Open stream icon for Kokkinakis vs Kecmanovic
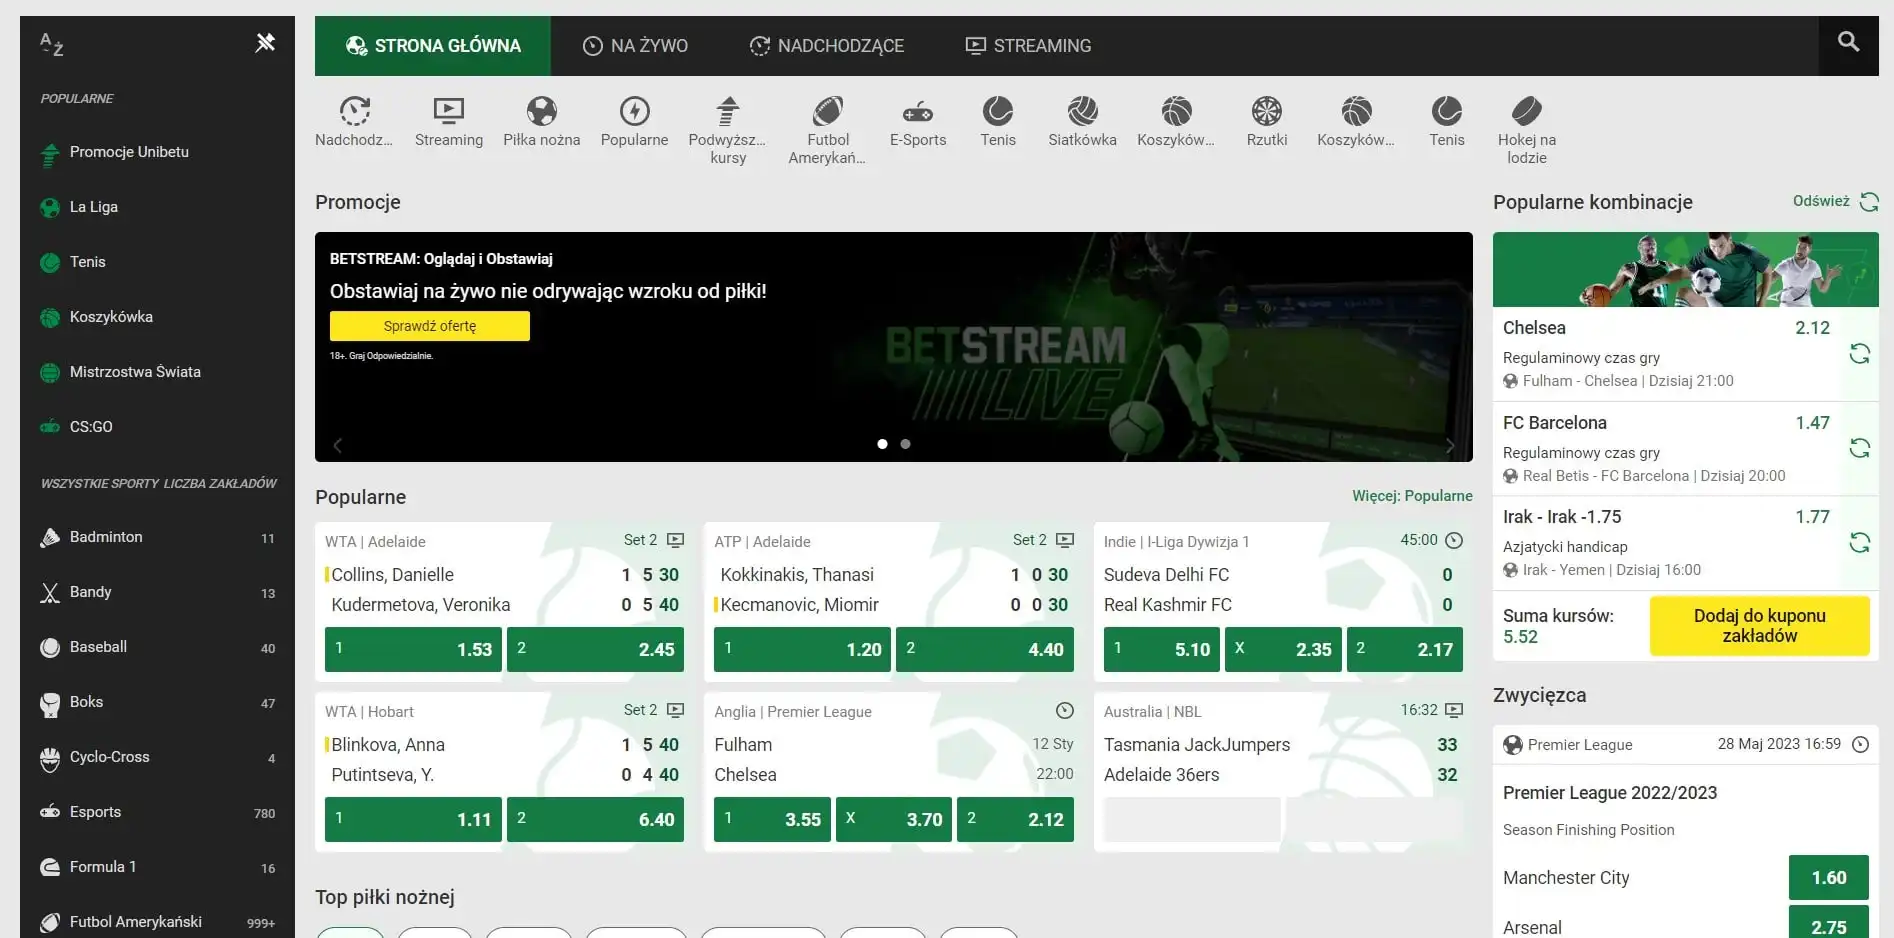The image size is (1894, 938). click(1065, 540)
